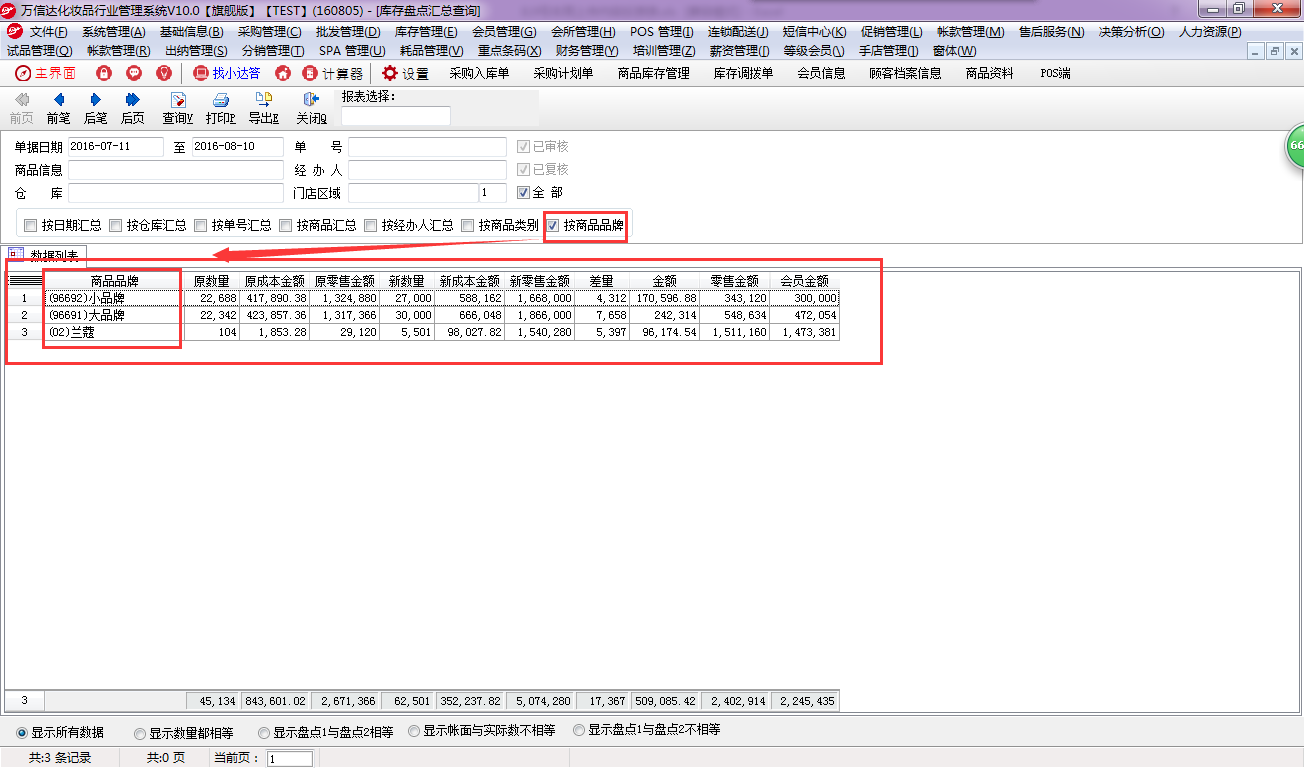Enable 按日期汇总 checkbox
The image size is (1304, 768).
(x=30, y=225)
